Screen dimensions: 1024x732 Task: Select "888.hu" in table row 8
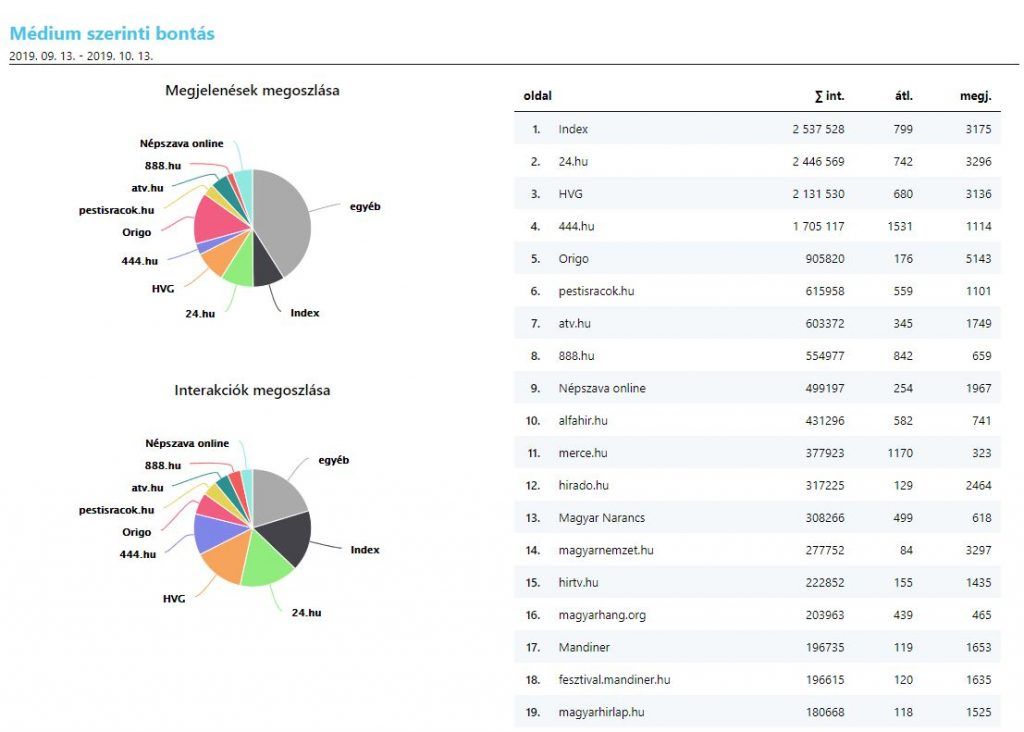click(x=576, y=356)
